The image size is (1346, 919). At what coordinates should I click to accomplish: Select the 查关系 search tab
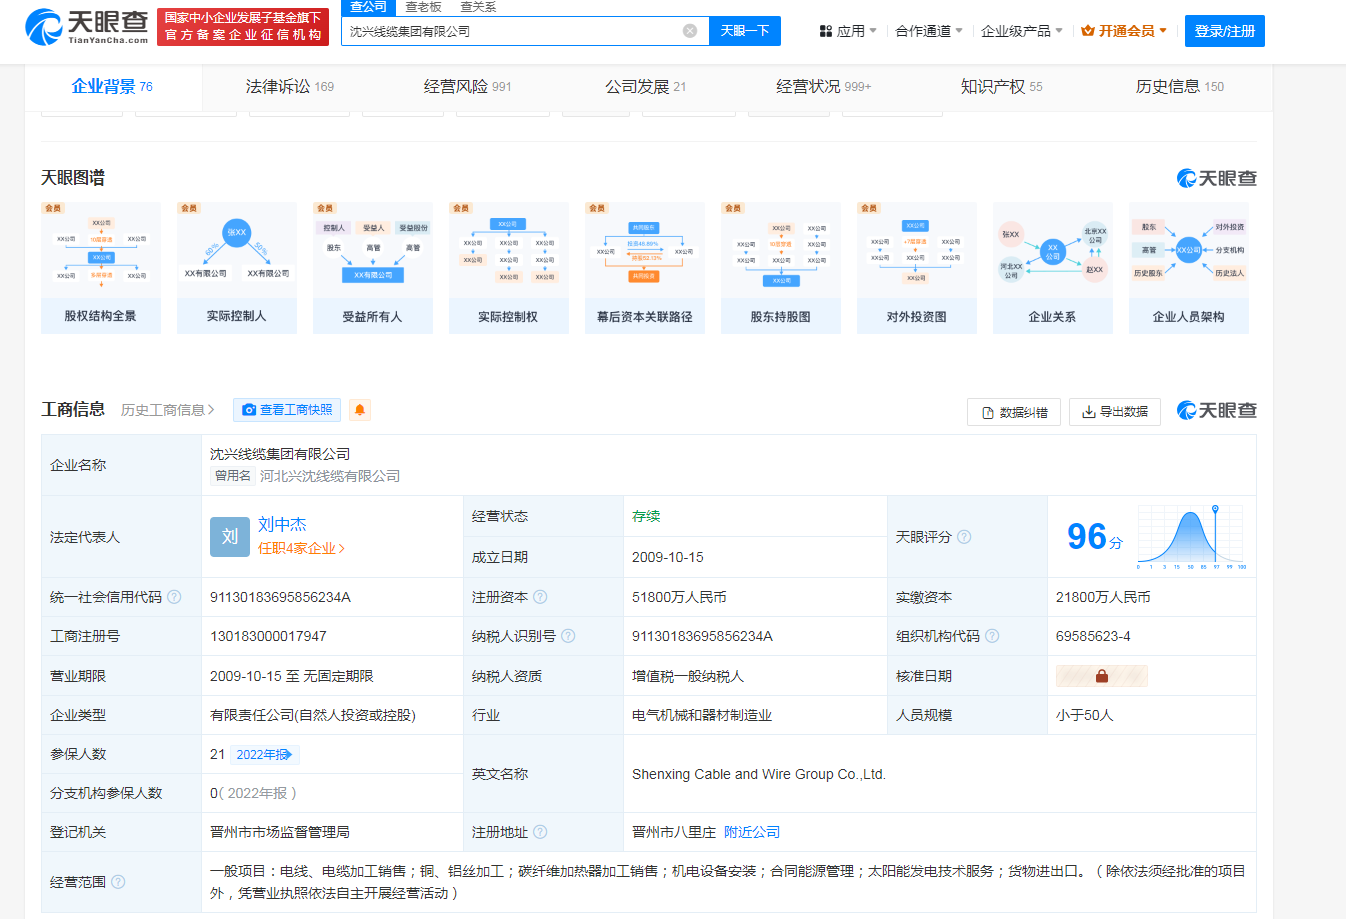point(478,7)
